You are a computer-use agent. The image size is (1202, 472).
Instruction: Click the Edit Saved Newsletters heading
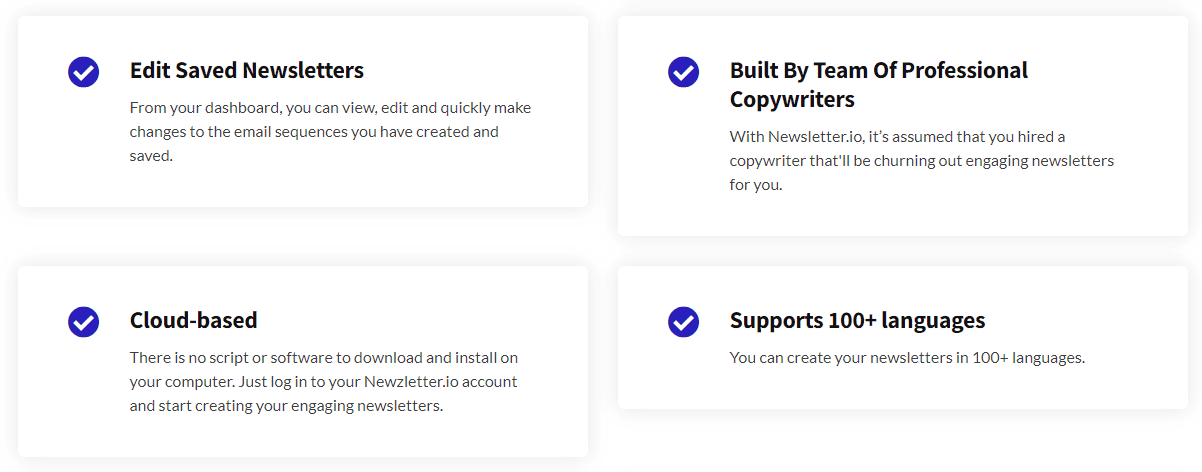pyautogui.click(x=247, y=71)
